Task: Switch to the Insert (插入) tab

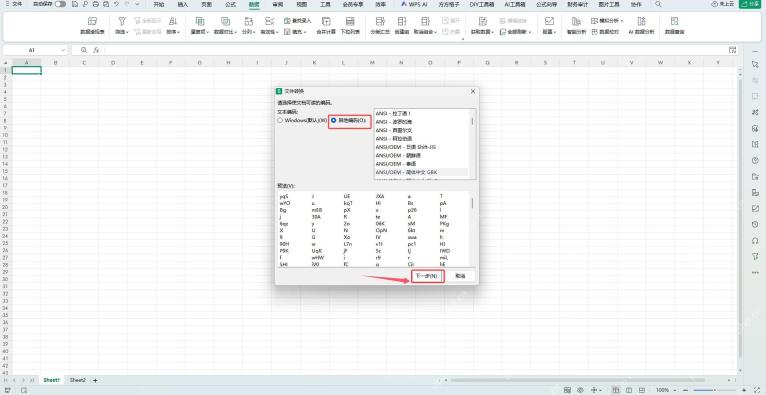Action: tap(183, 4)
